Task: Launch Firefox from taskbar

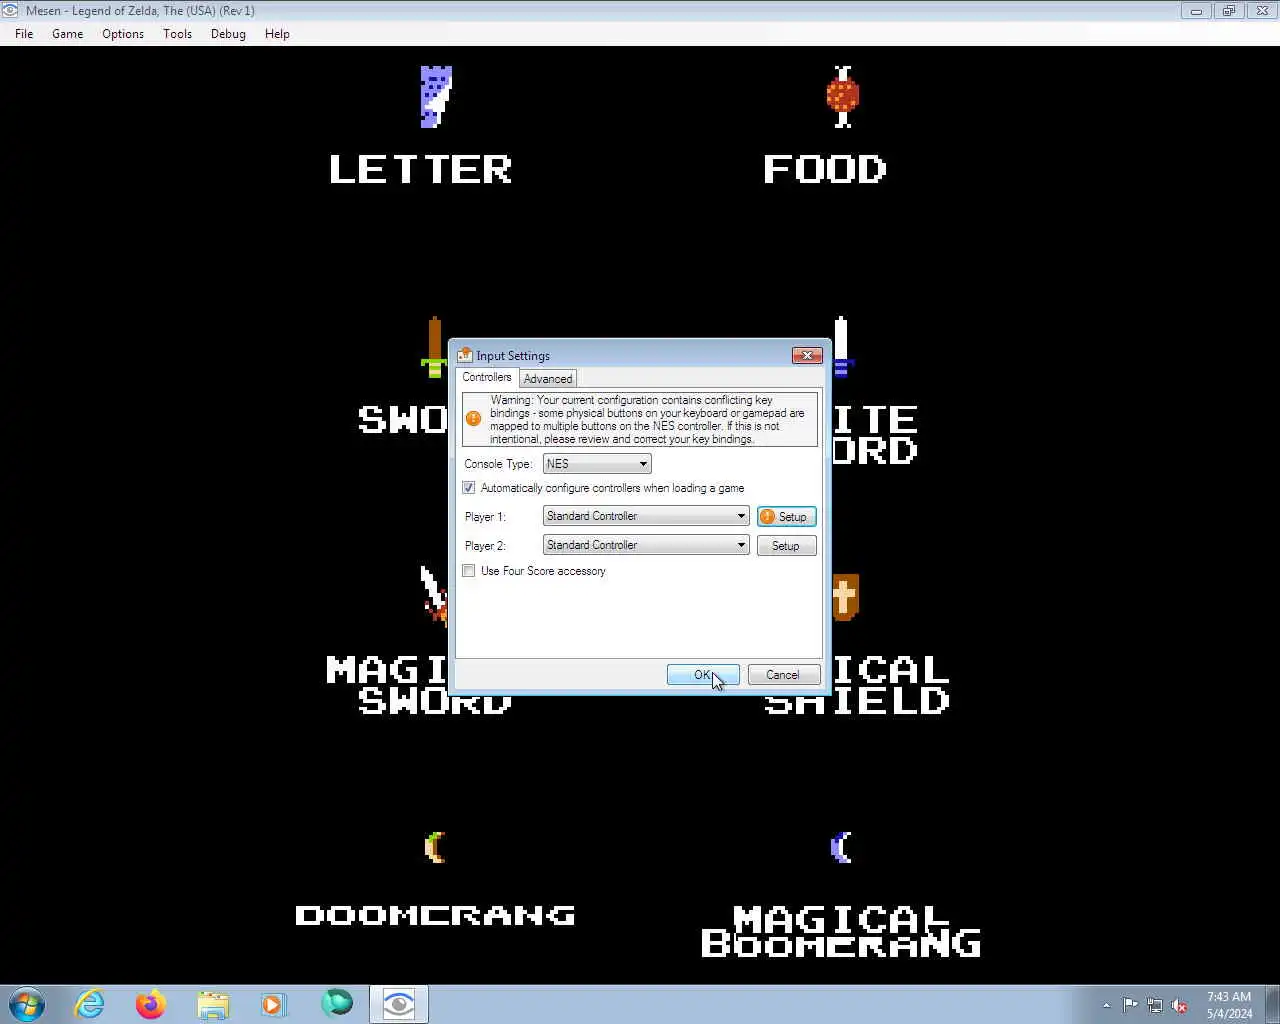Action: coord(151,1004)
